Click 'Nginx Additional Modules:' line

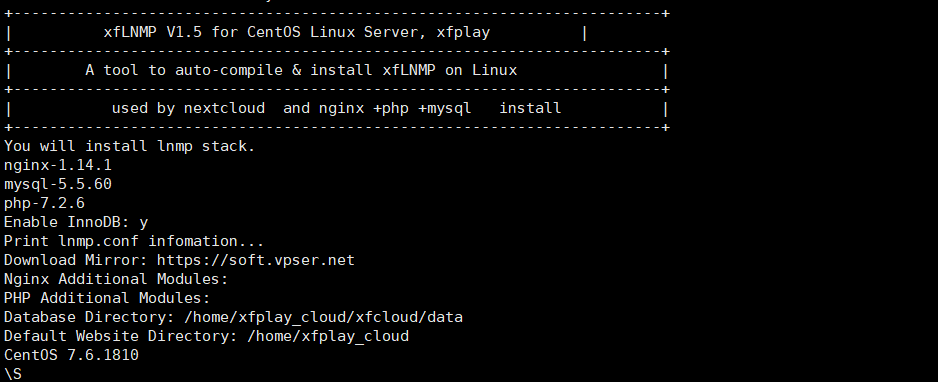(116, 279)
